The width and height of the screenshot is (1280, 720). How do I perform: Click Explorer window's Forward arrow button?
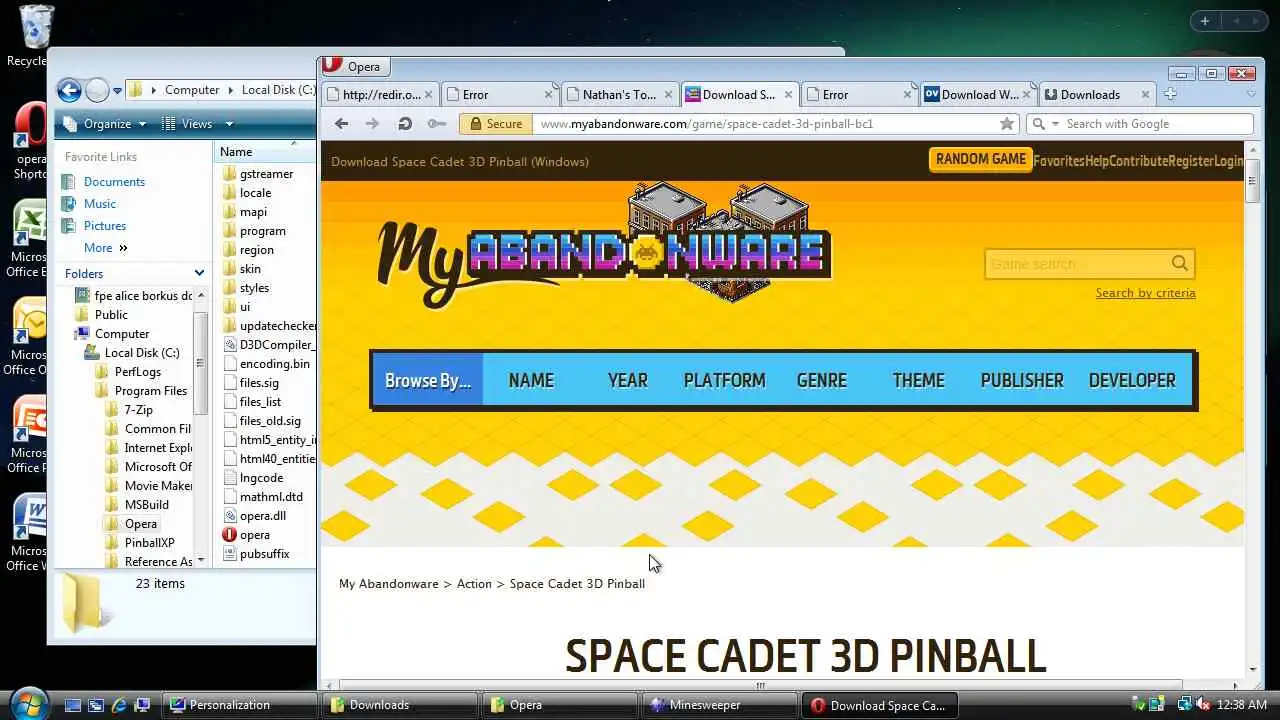[x=96, y=90]
